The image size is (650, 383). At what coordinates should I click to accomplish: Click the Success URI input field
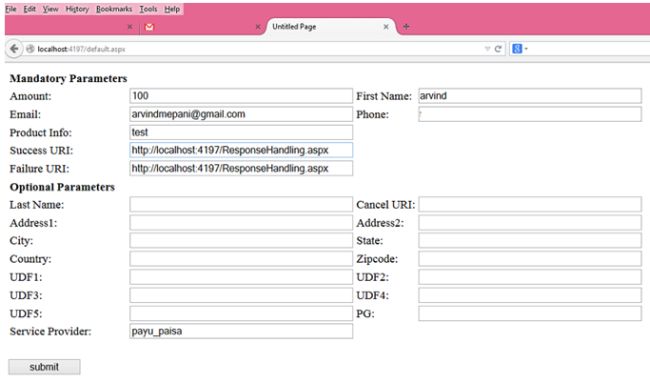click(x=241, y=150)
